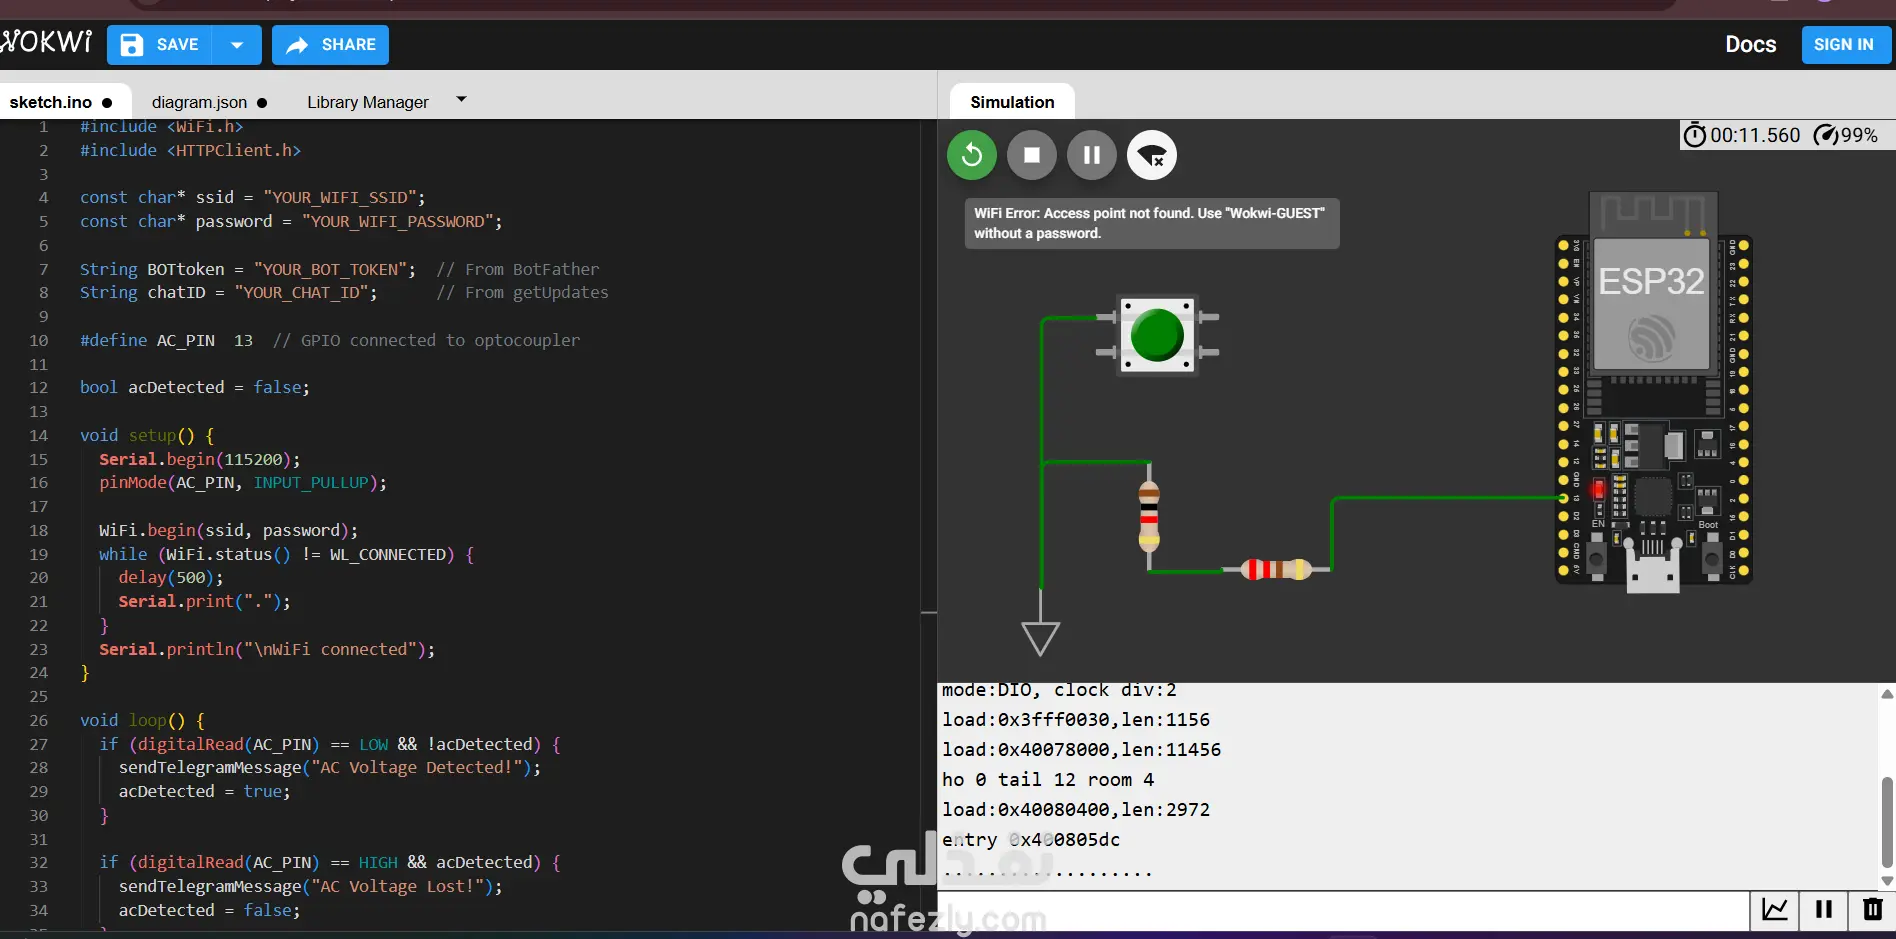1896x939 pixels.
Task: Click the "ho 0 tail 12 room 4" serial line
Action: tap(1048, 780)
